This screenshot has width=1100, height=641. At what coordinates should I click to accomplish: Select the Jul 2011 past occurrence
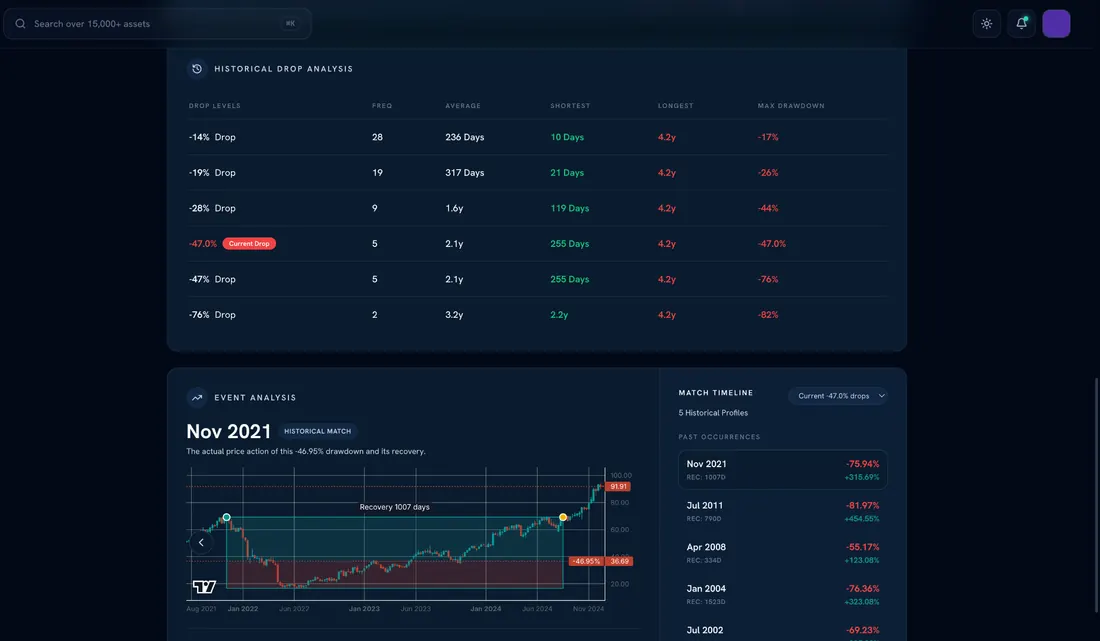click(782, 511)
